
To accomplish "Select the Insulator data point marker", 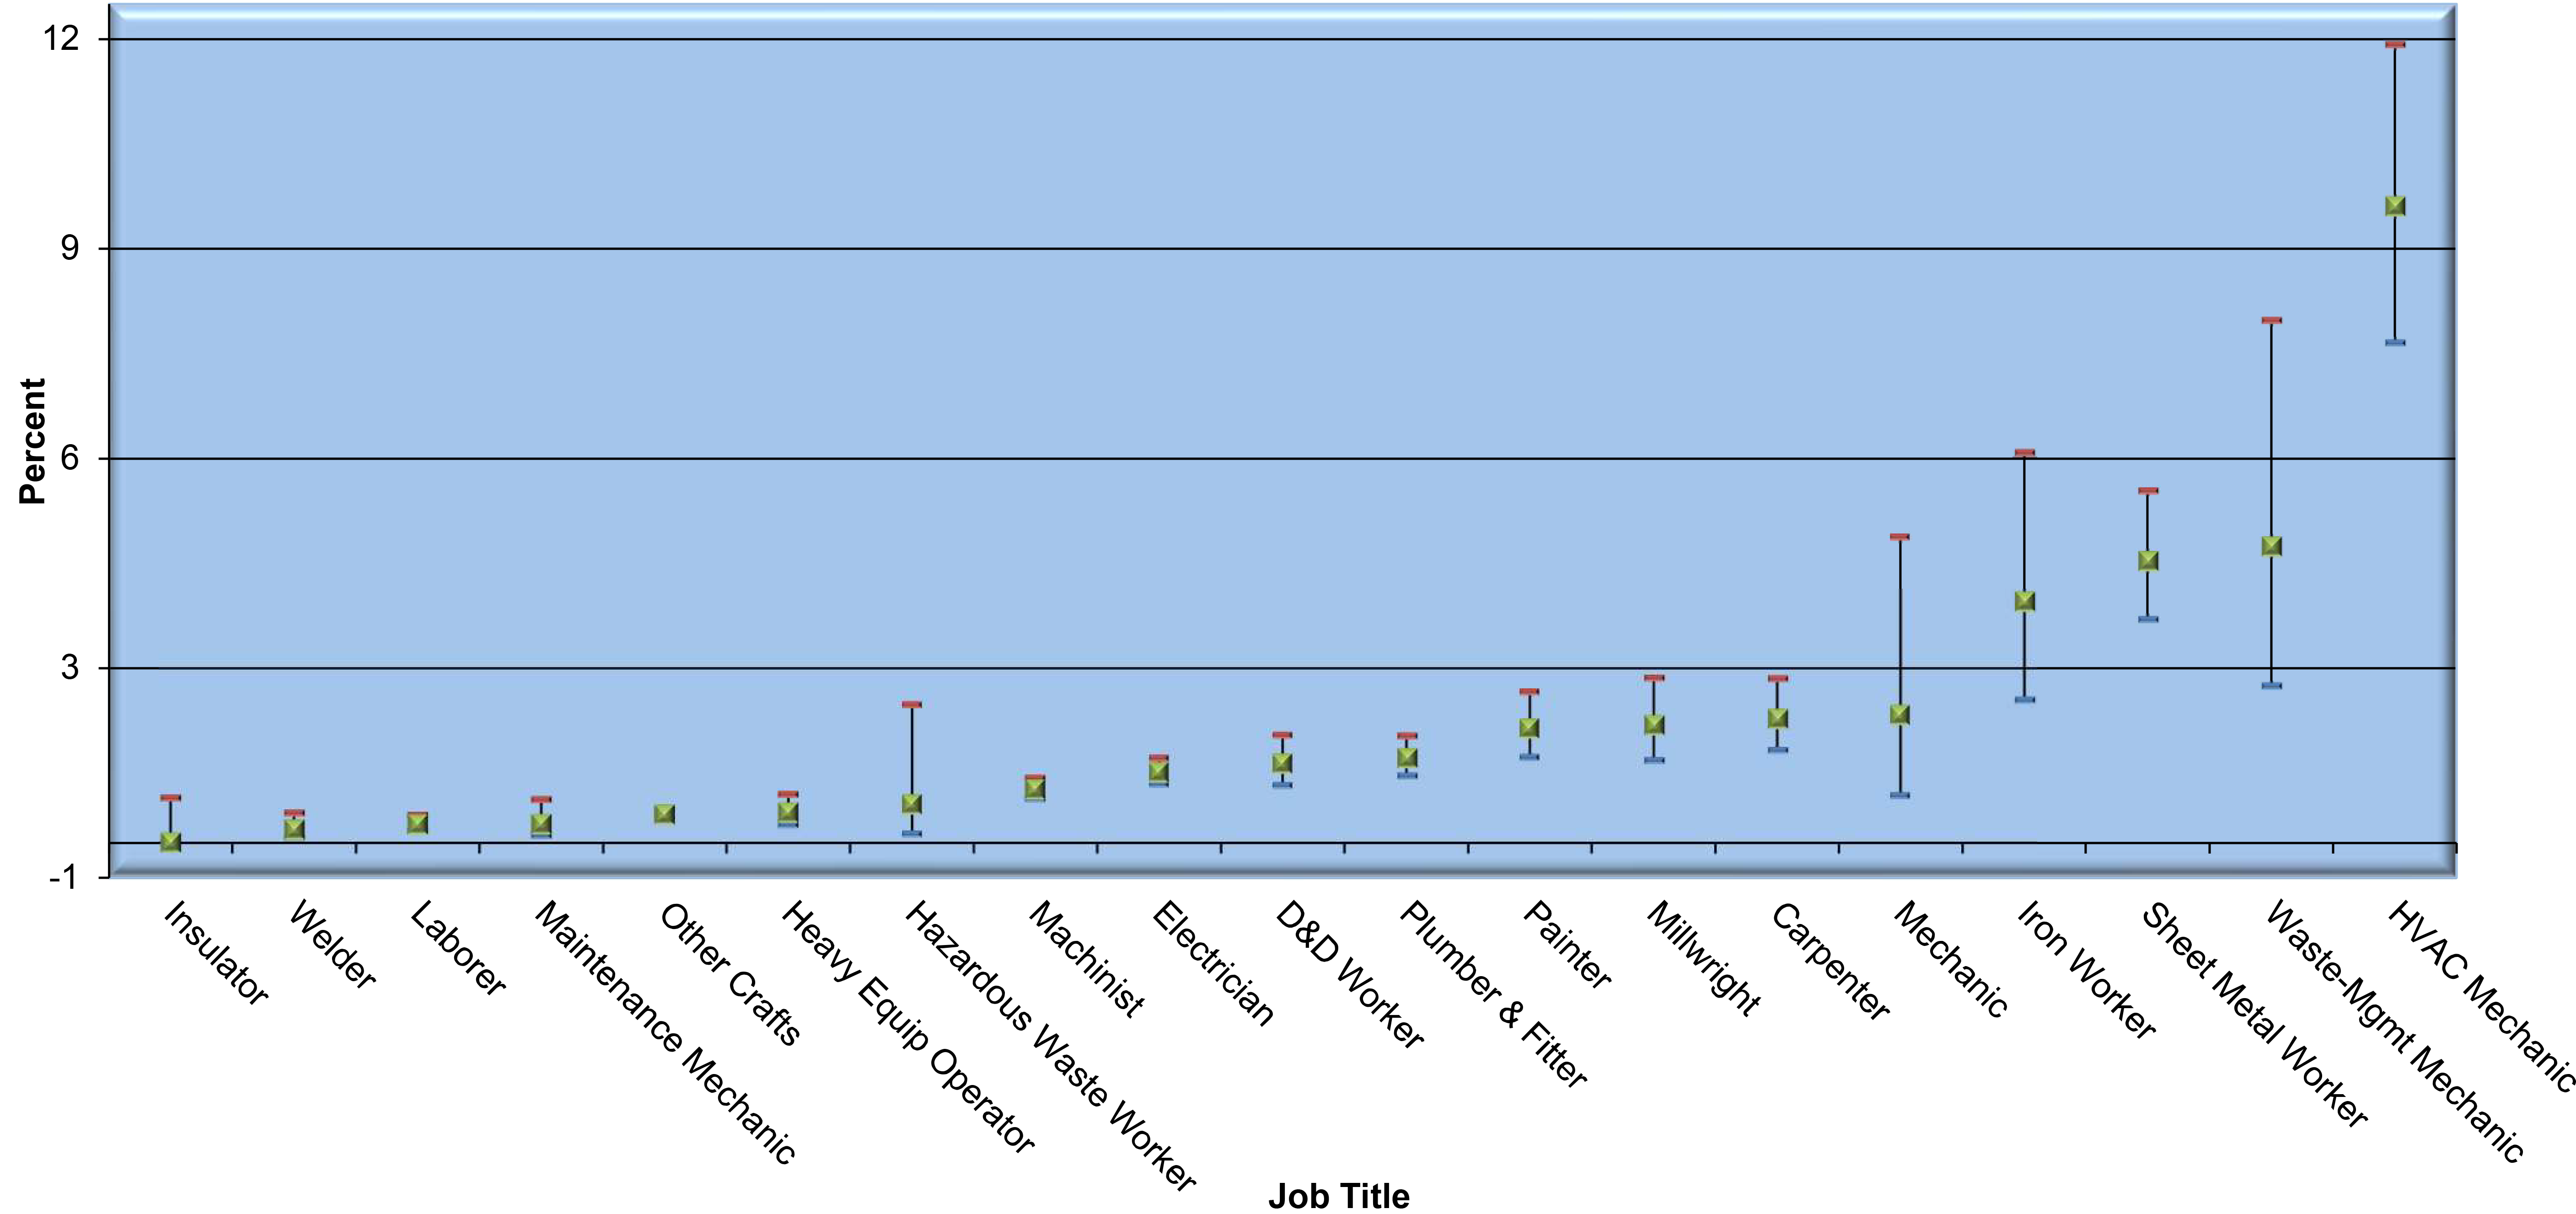I will pyautogui.click(x=171, y=842).
